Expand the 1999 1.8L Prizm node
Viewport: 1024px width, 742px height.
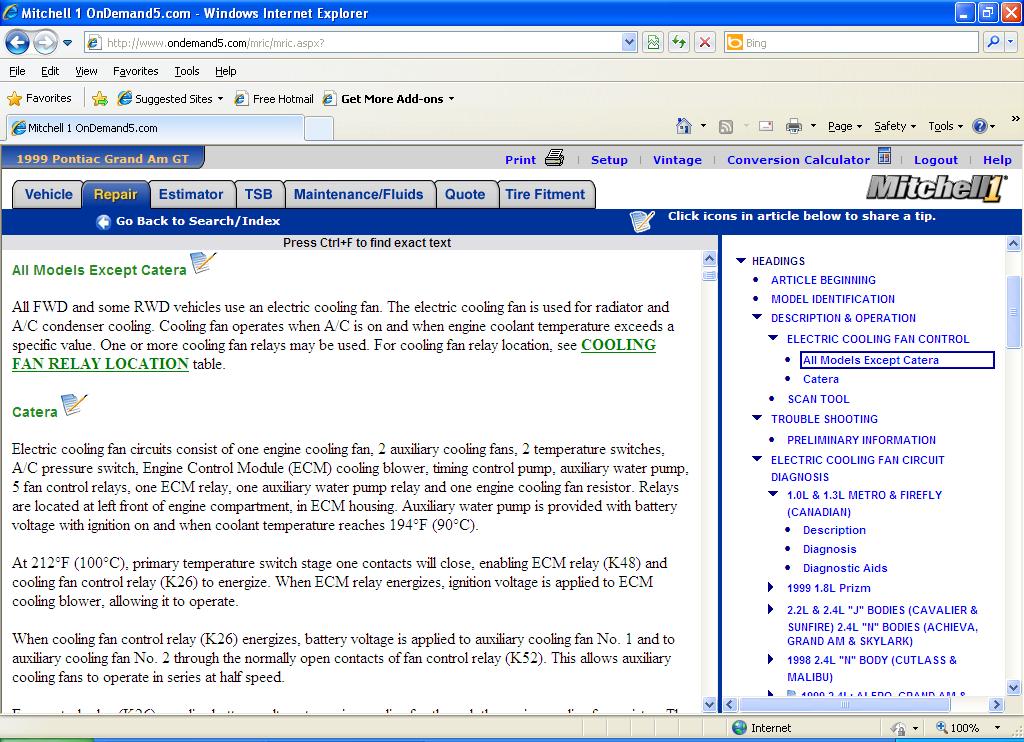[x=771, y=588]
